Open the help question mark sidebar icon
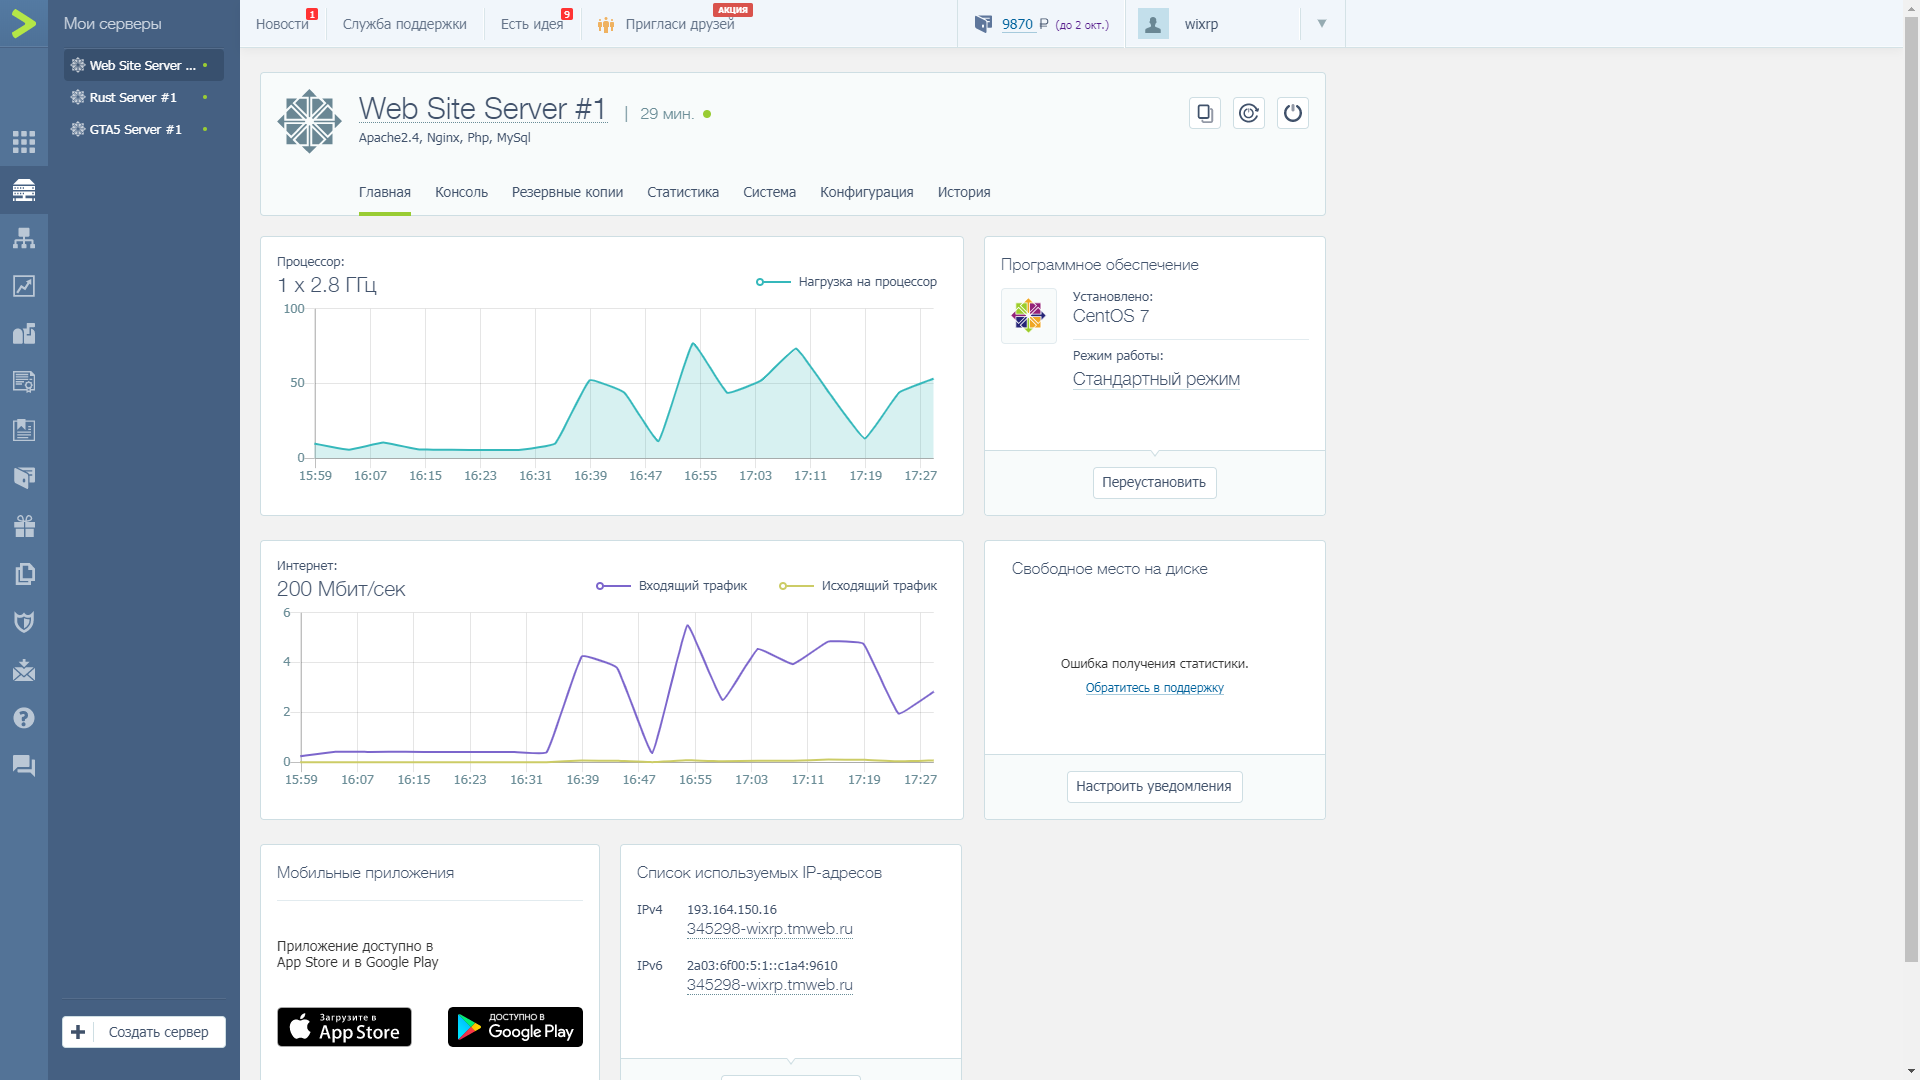This screenshot has width=1920, height=1080. [24, 718]
